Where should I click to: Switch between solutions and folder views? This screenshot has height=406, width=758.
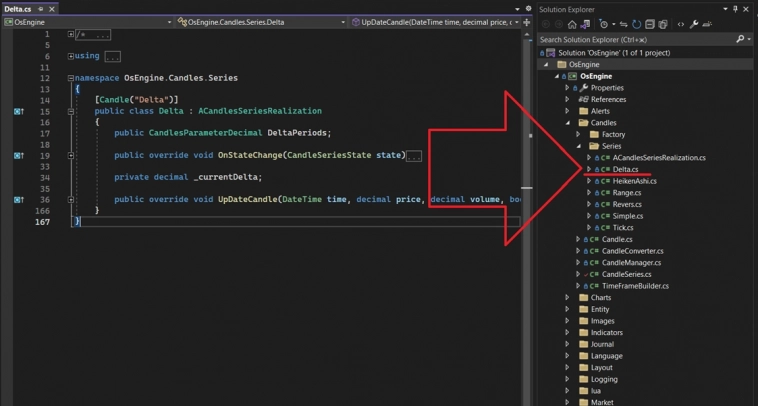pyautogui.click(x=585, y=24)
